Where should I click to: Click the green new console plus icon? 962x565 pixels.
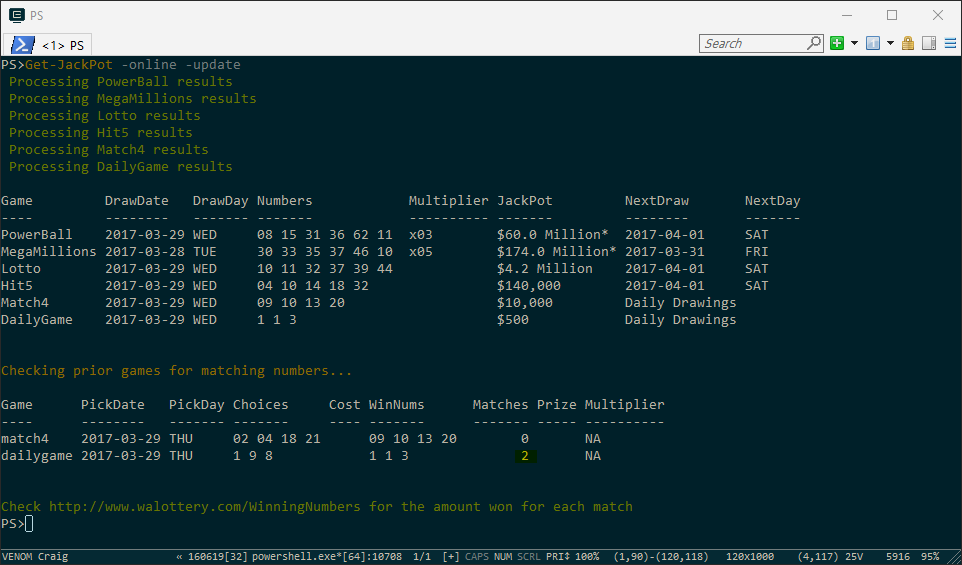837,44
